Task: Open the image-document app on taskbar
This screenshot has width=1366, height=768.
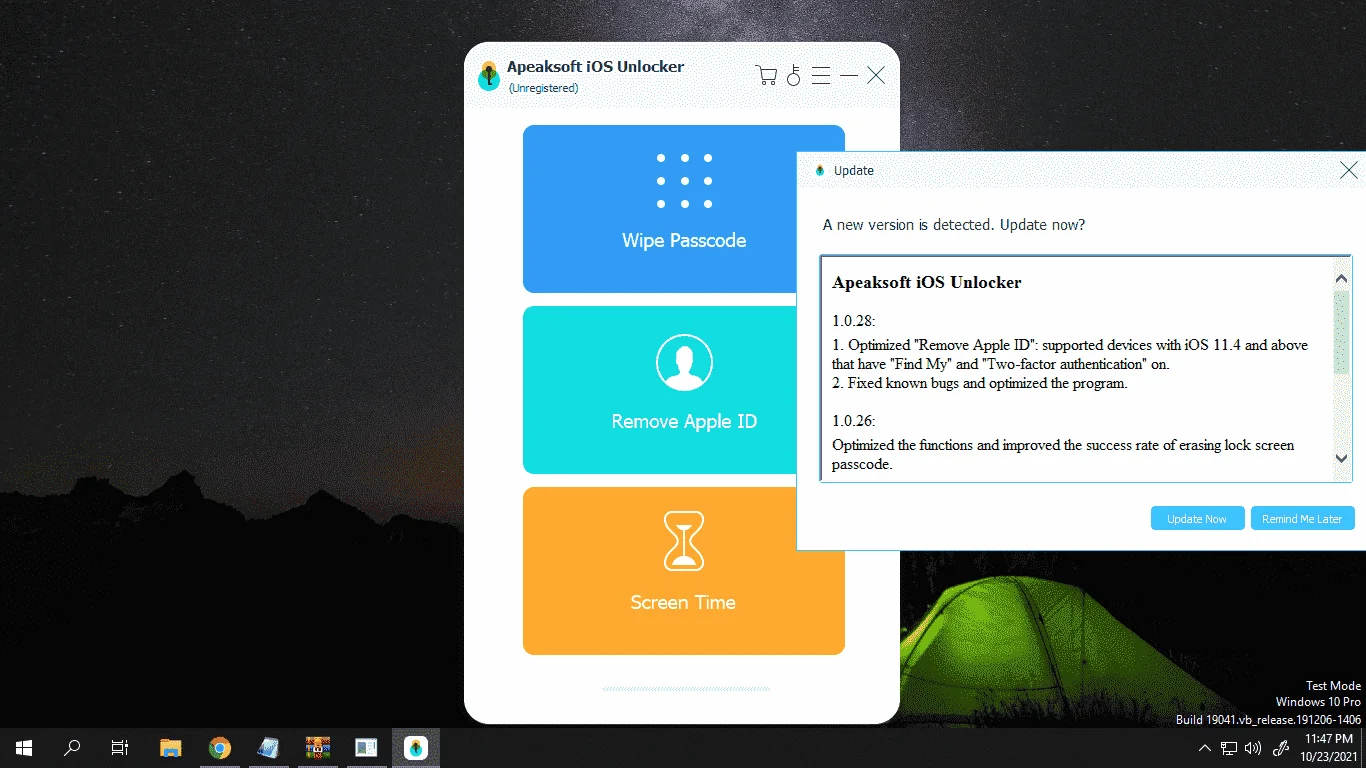Action: pos(366,748)
